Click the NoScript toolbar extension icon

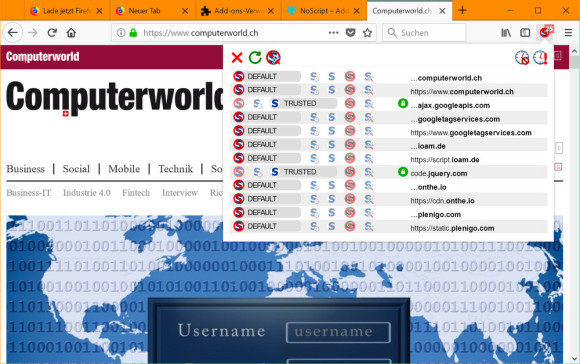click(545, 33)
